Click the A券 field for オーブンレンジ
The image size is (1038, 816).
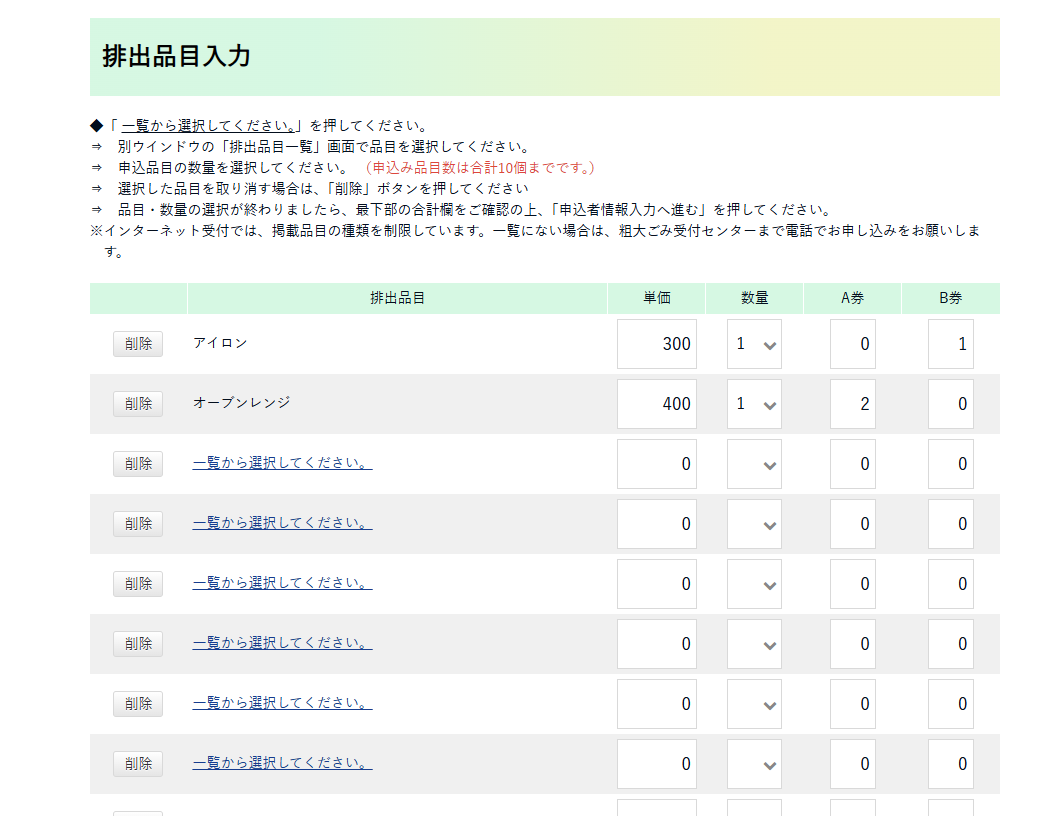pyautogui.click(x=852, y=404)
